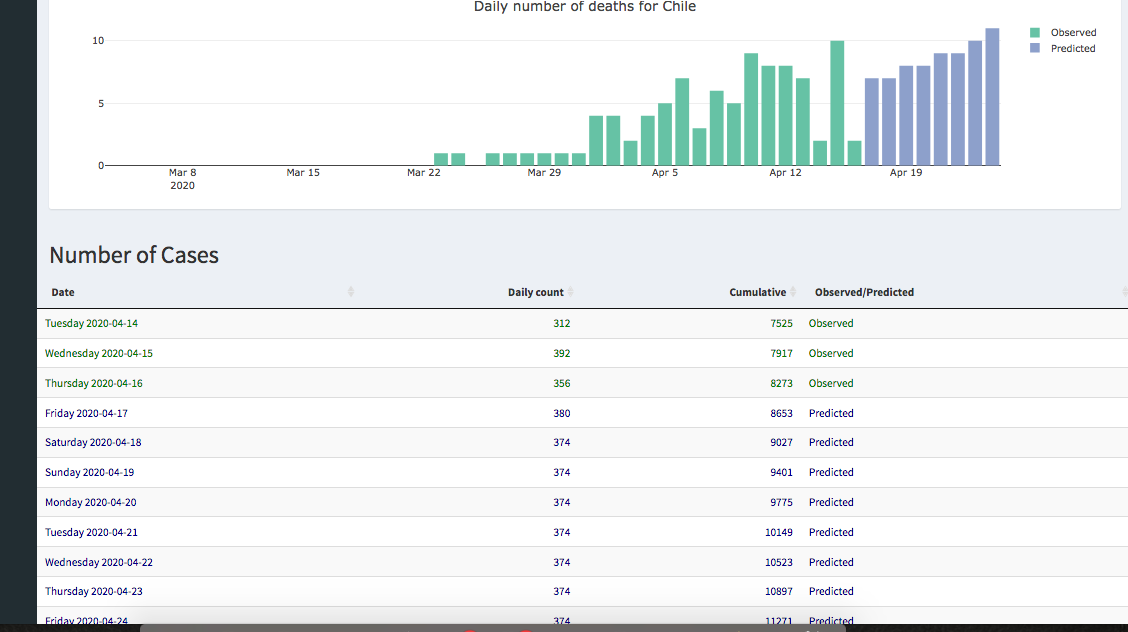Click the Number of Cases heading

click(x=134, y=255)
